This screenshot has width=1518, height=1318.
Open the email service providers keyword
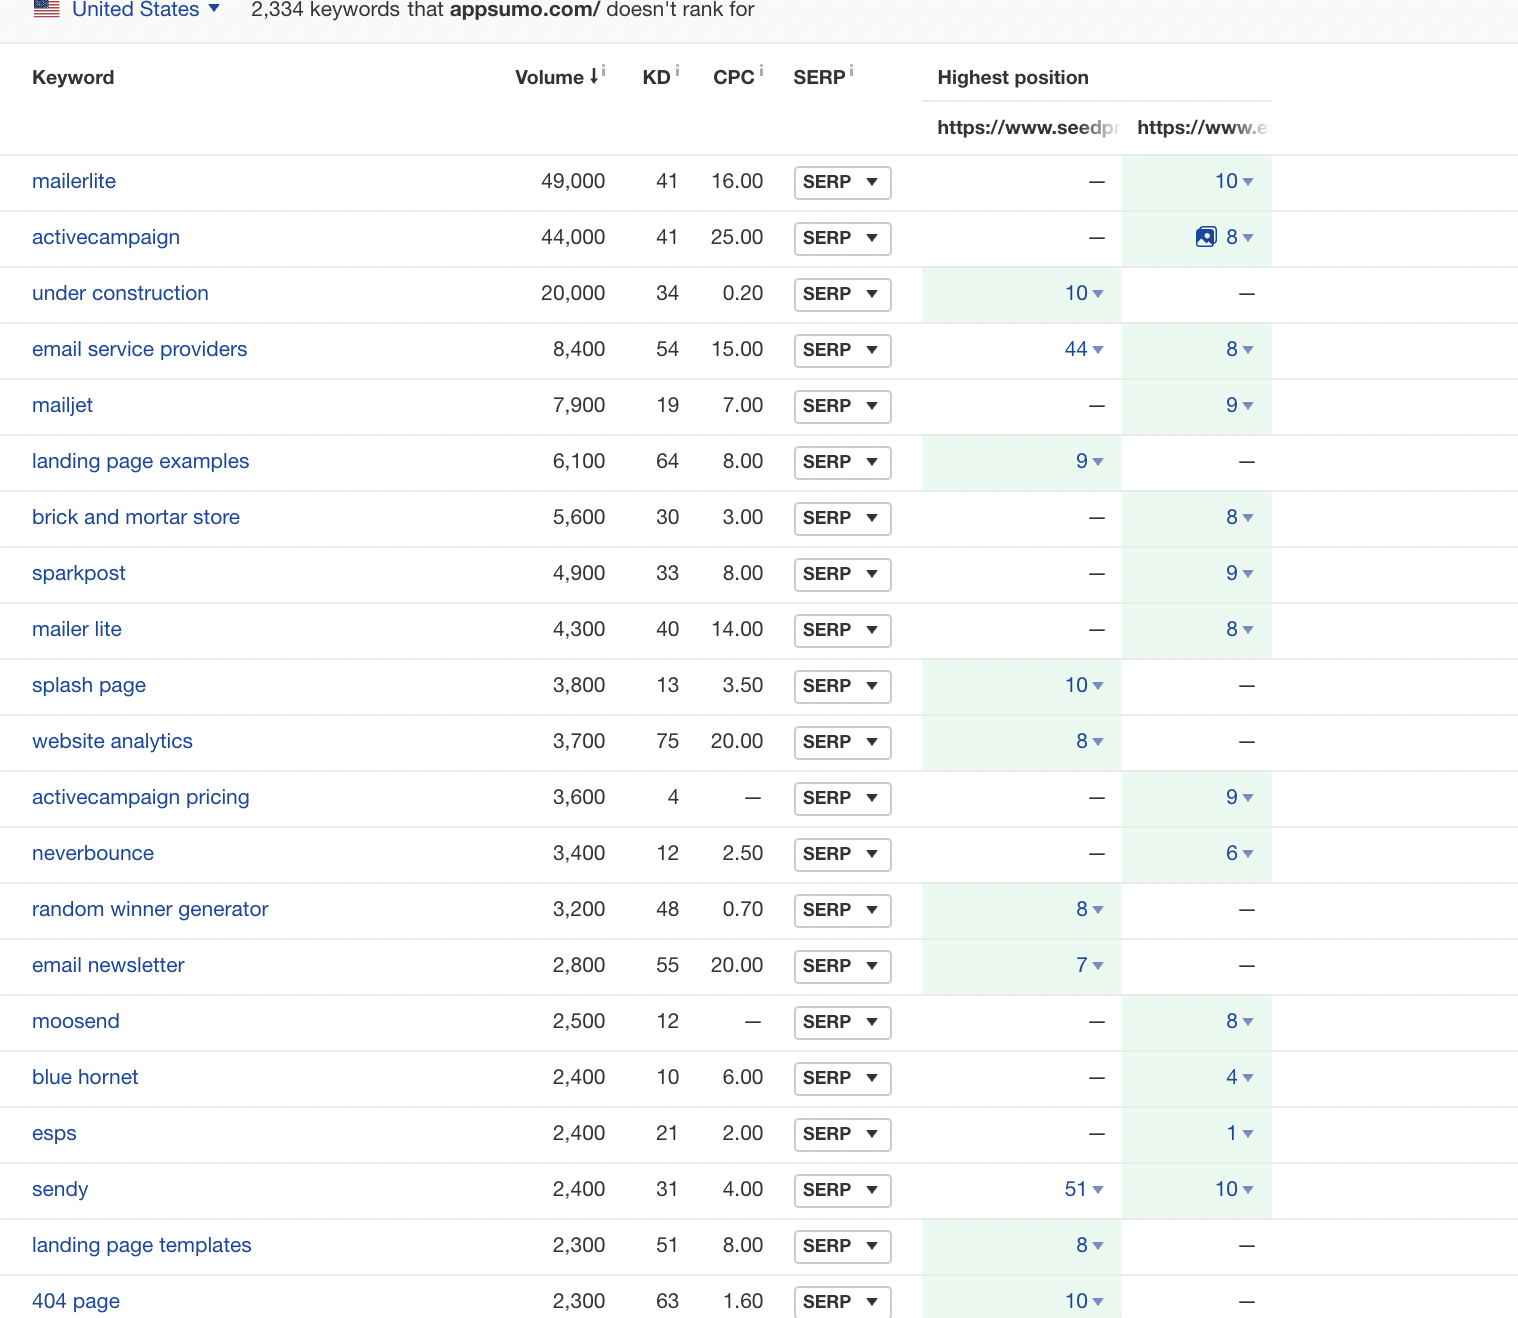click(139, 349)
